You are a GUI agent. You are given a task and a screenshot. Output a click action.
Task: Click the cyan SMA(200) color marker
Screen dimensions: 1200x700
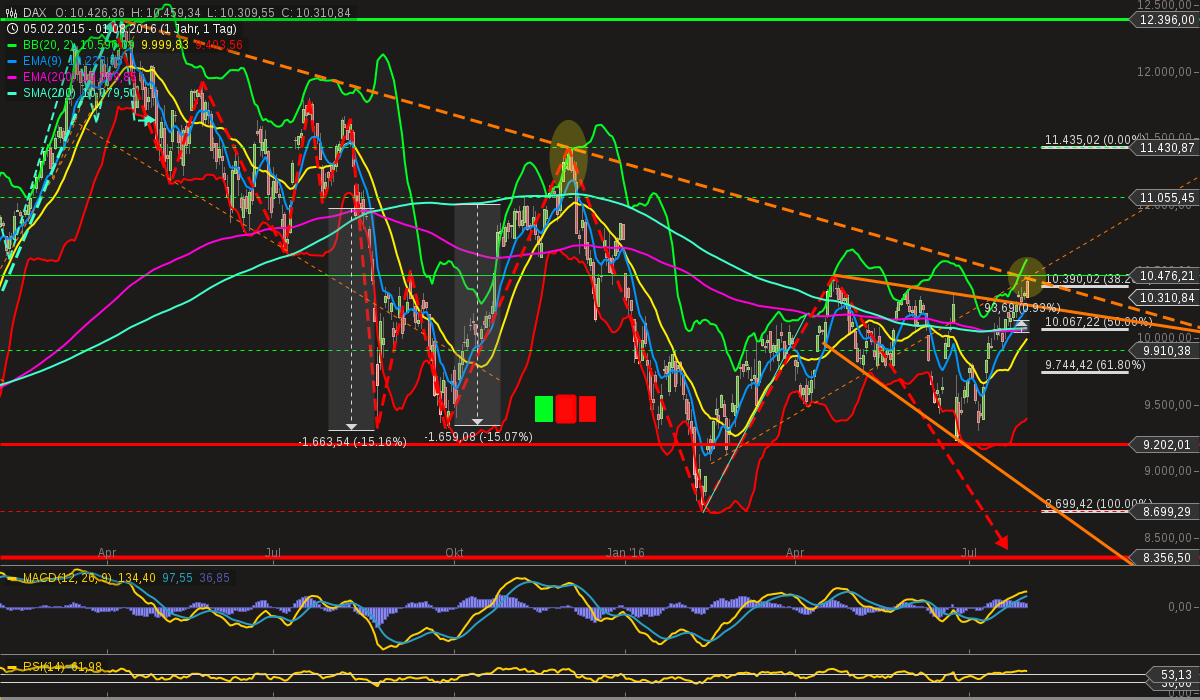(12, 93)
